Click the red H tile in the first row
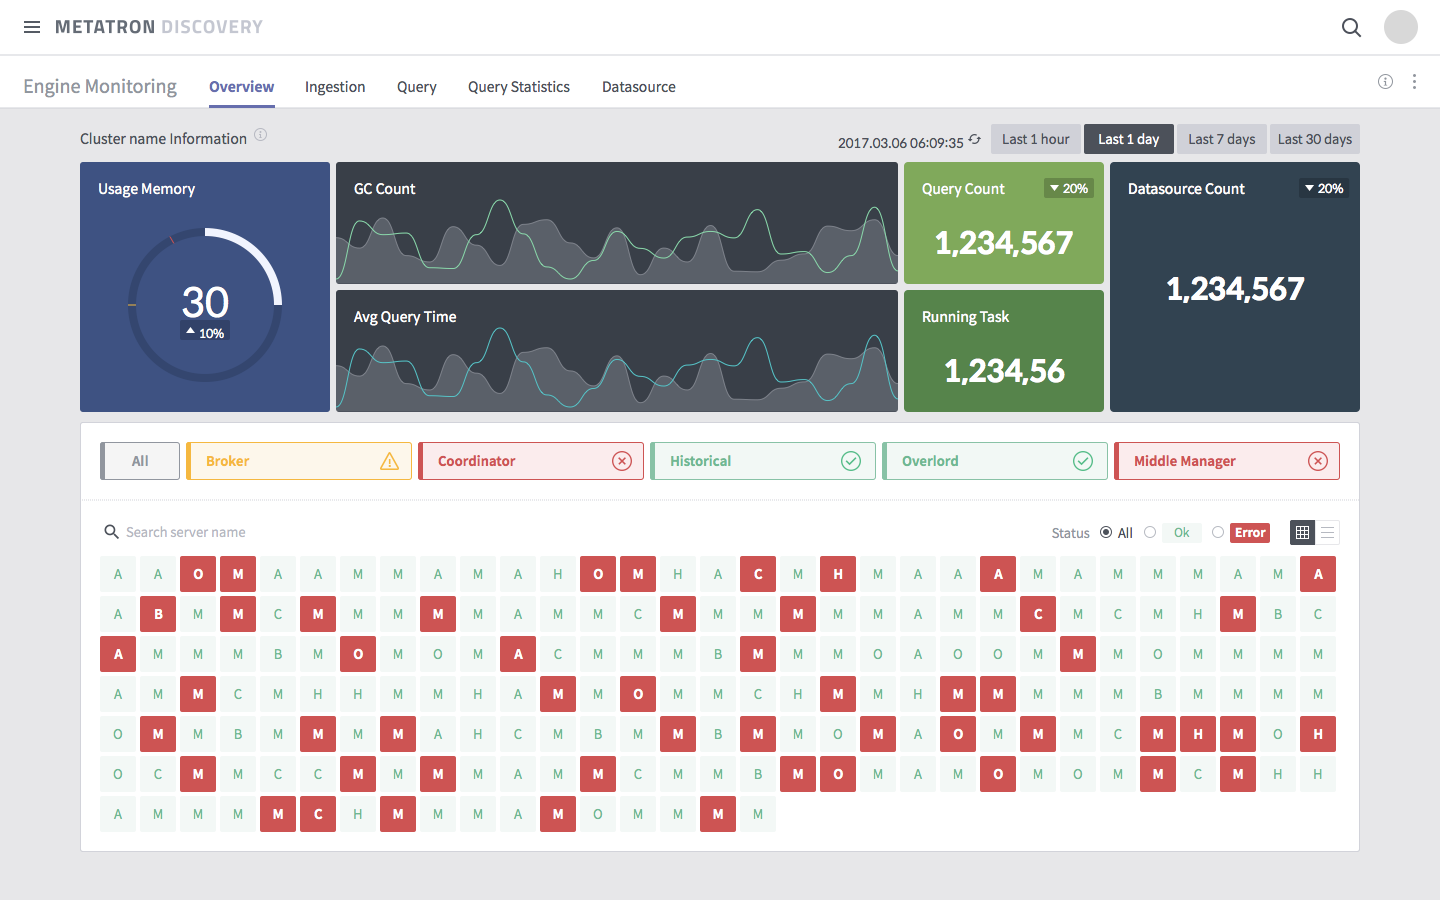 (x=838, y=574)
